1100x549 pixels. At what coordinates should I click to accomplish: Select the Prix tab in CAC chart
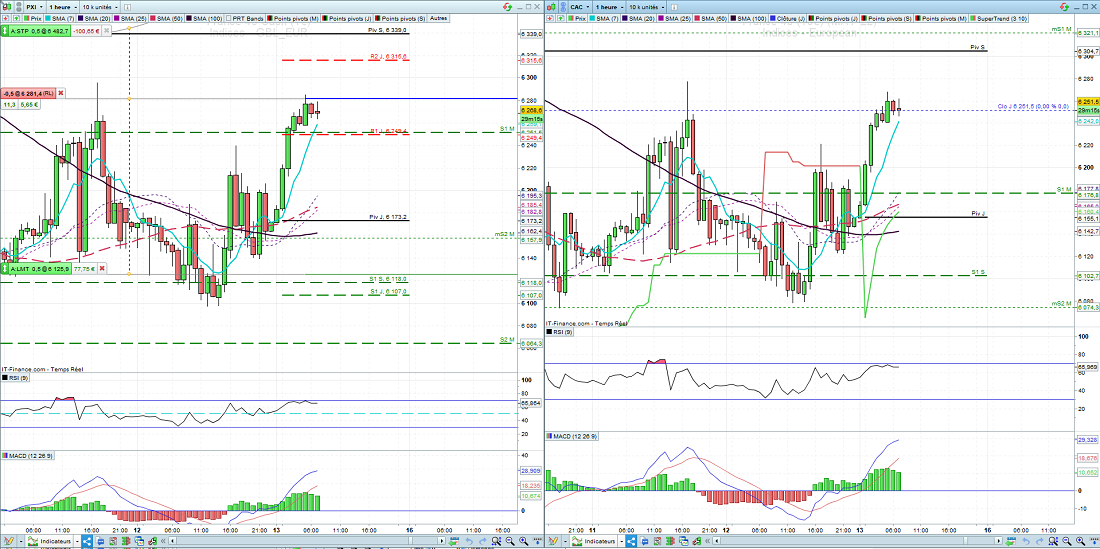tap(577, 18)
